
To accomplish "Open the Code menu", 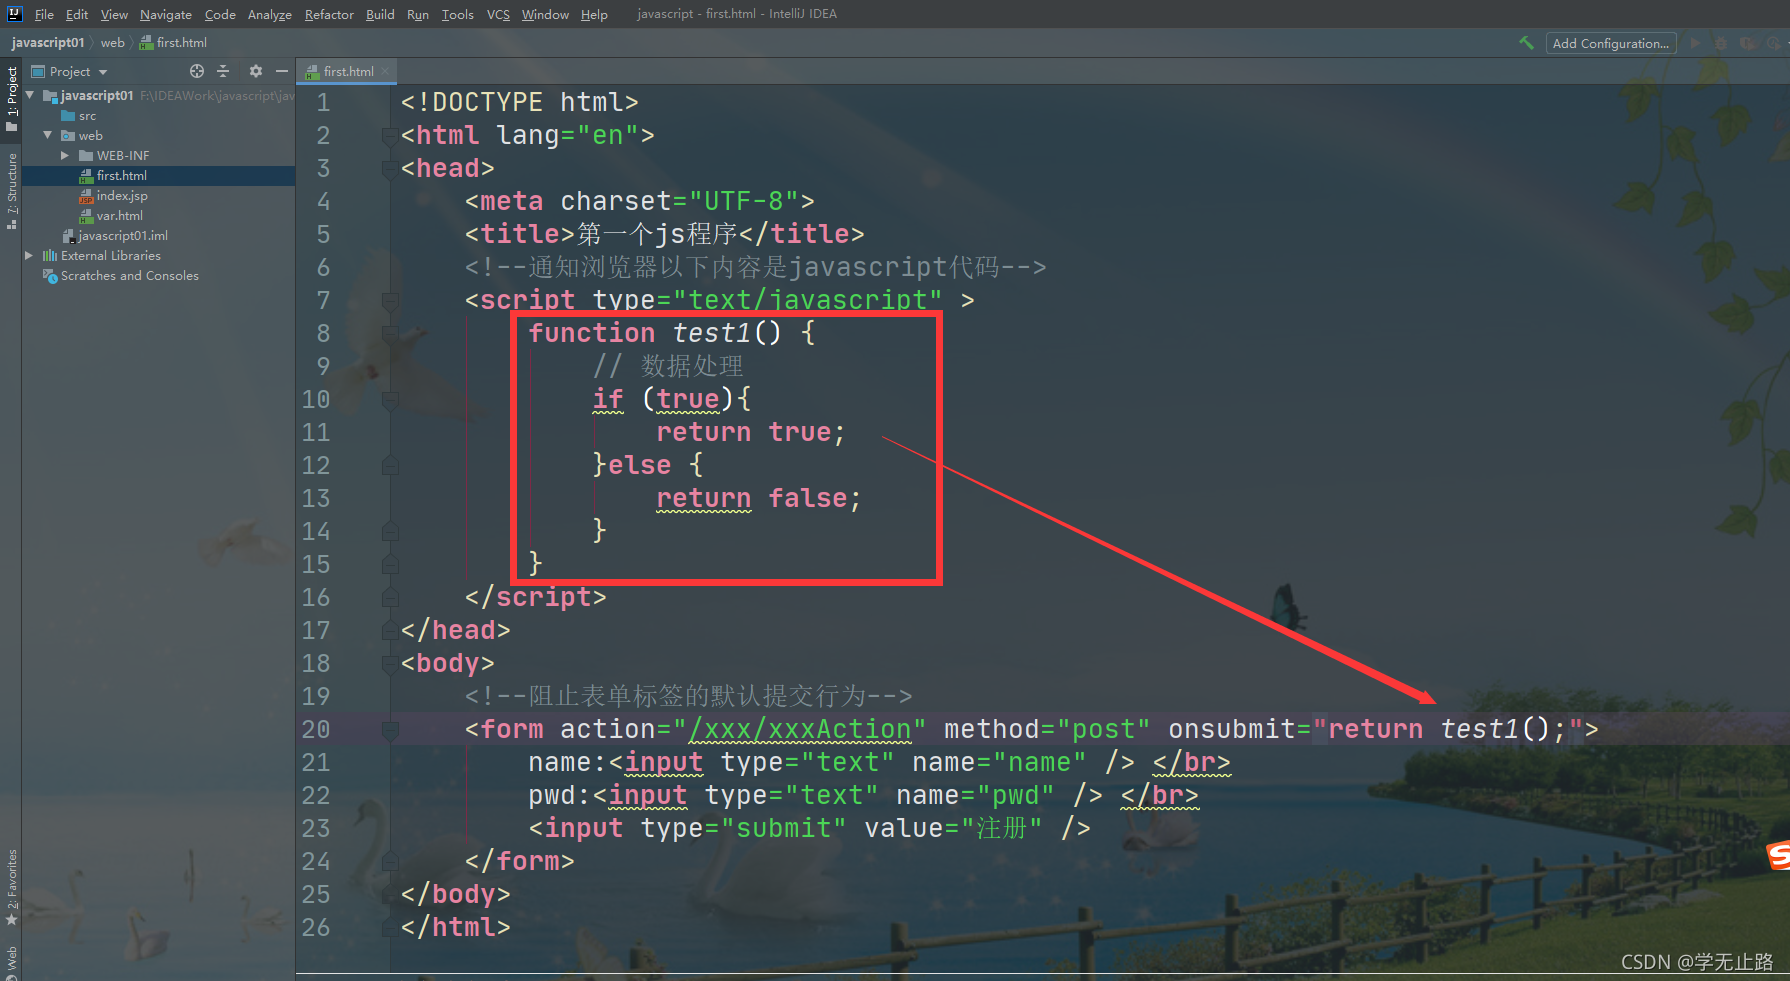I will [x=220, y=14].
